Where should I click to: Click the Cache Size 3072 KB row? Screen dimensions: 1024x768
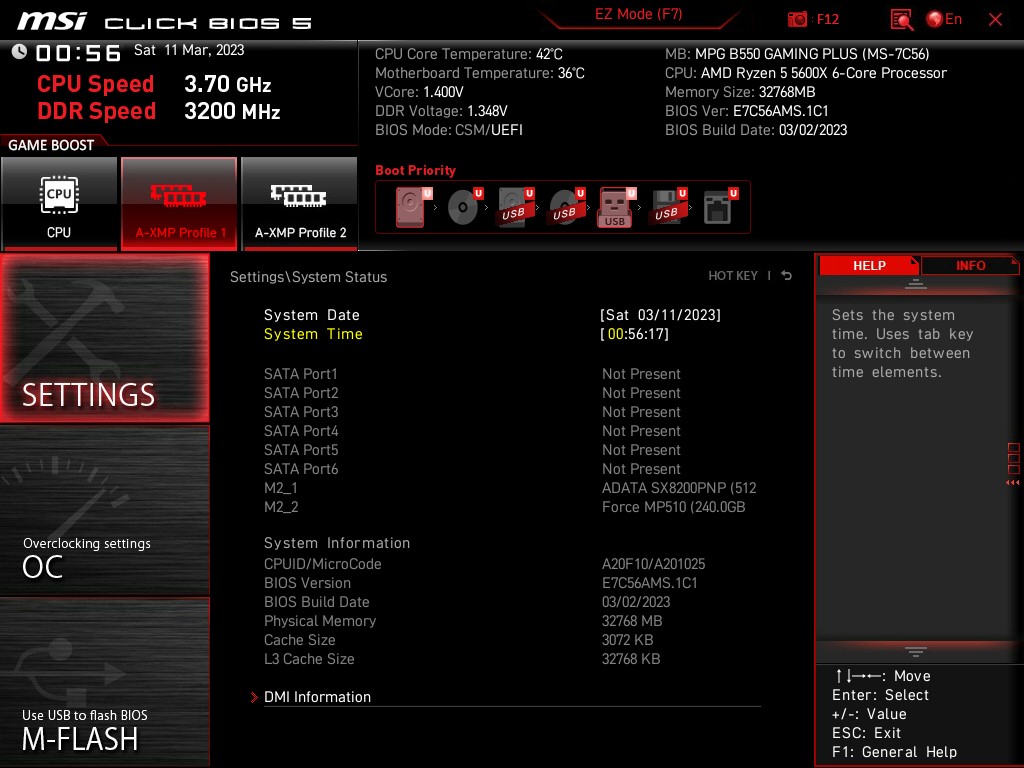point(458,639)
